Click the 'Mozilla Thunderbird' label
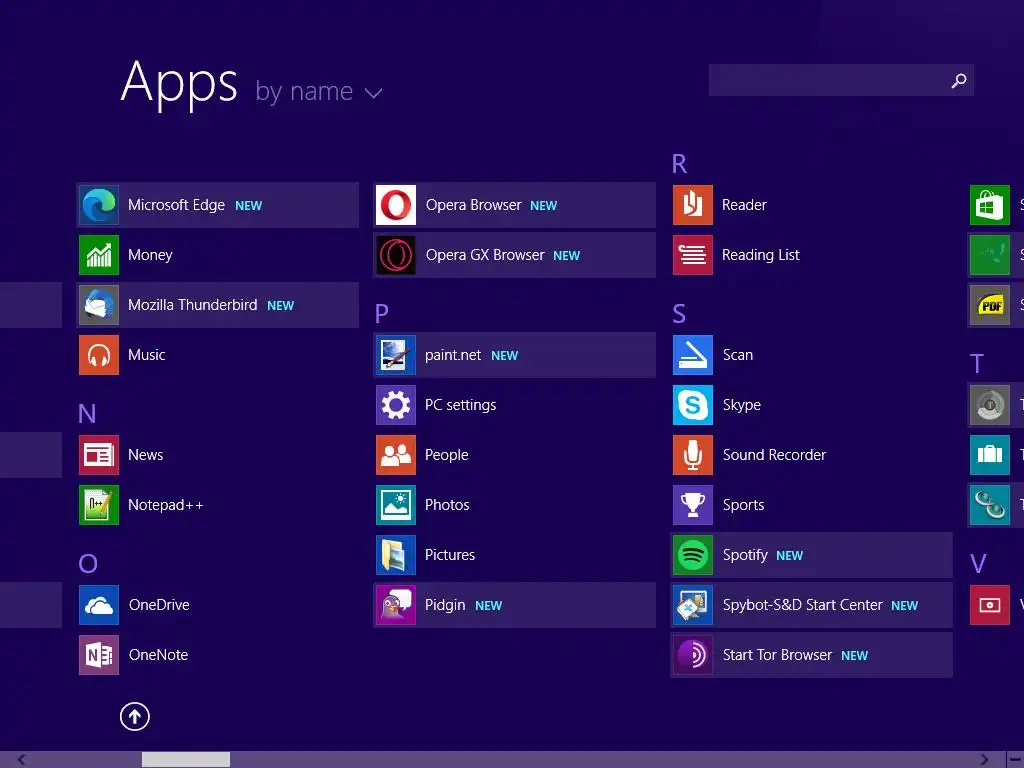1024x768 pixels. (x=193, y=305)
